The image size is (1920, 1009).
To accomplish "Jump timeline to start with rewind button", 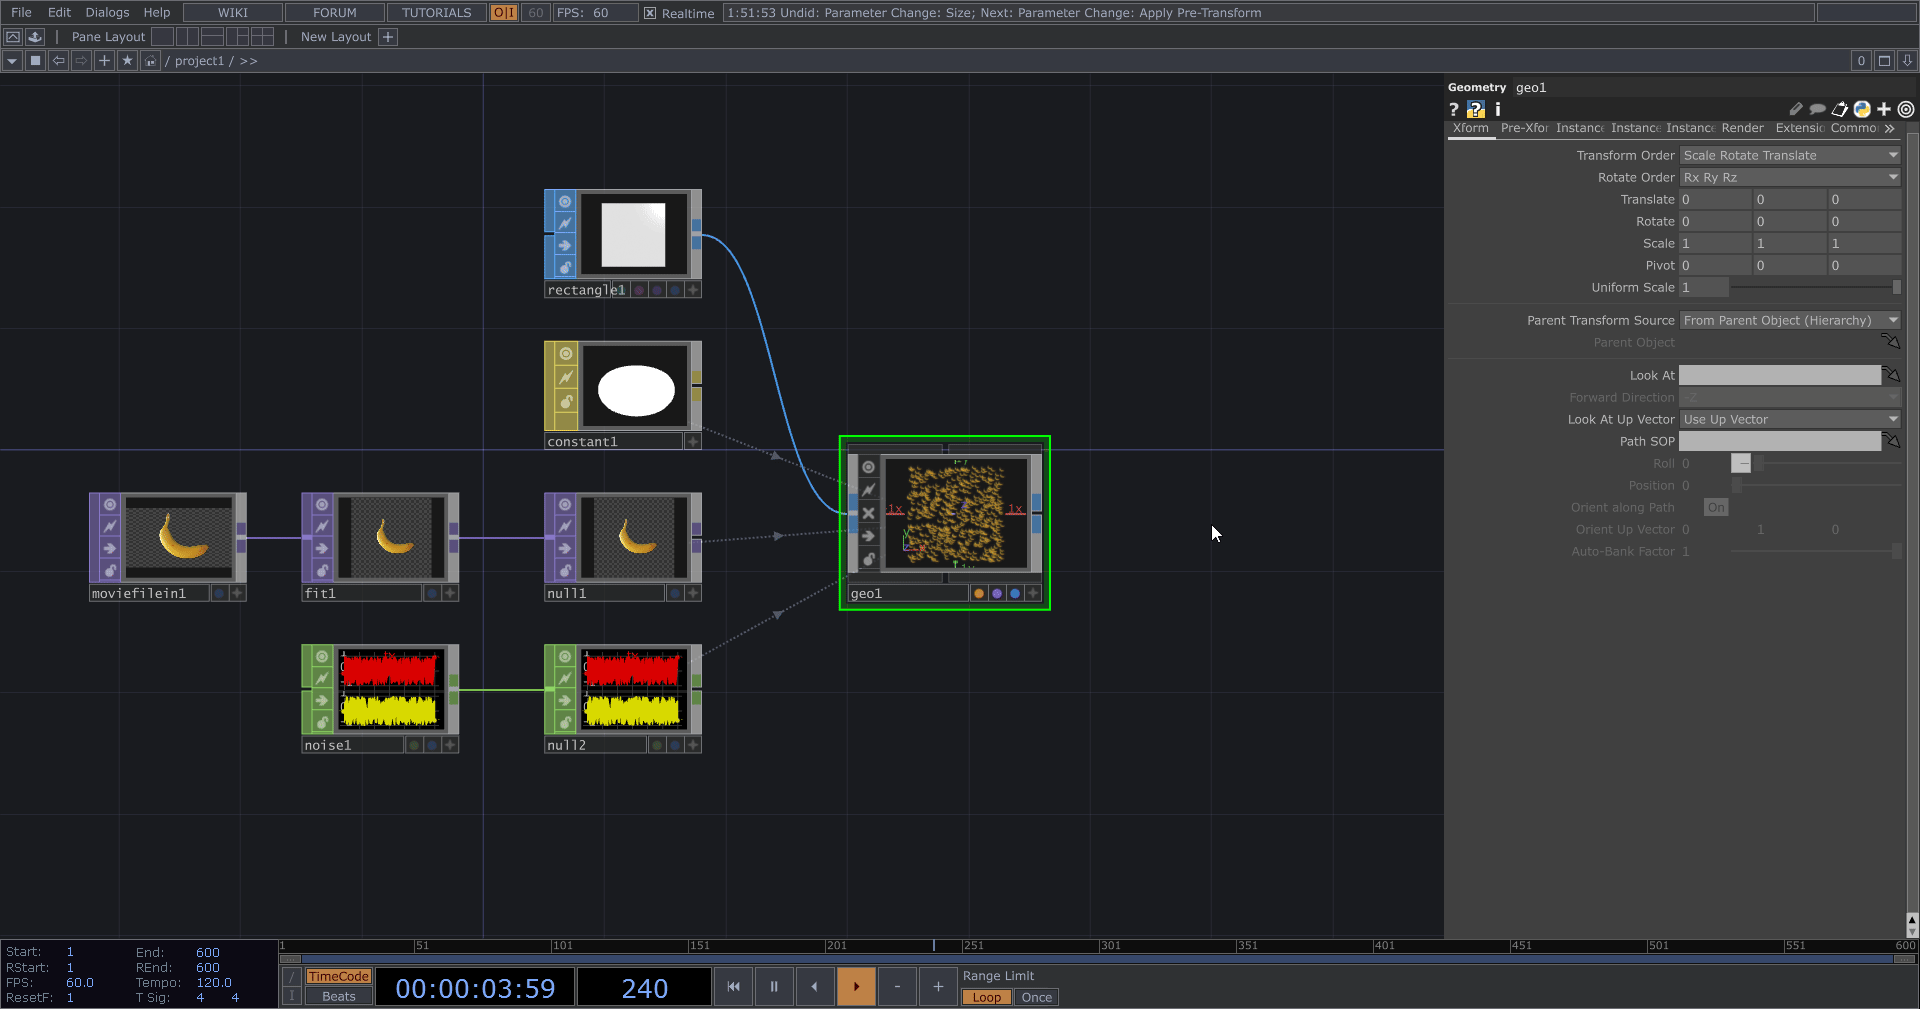I will (733, 987).
